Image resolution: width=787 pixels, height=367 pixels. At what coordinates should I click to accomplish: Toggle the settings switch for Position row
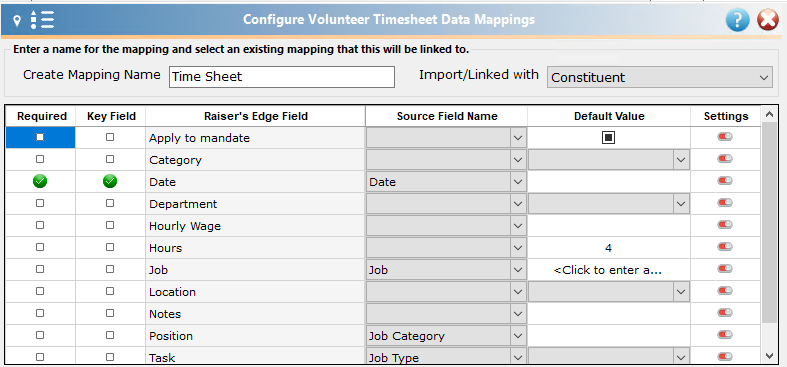point(725,334)
